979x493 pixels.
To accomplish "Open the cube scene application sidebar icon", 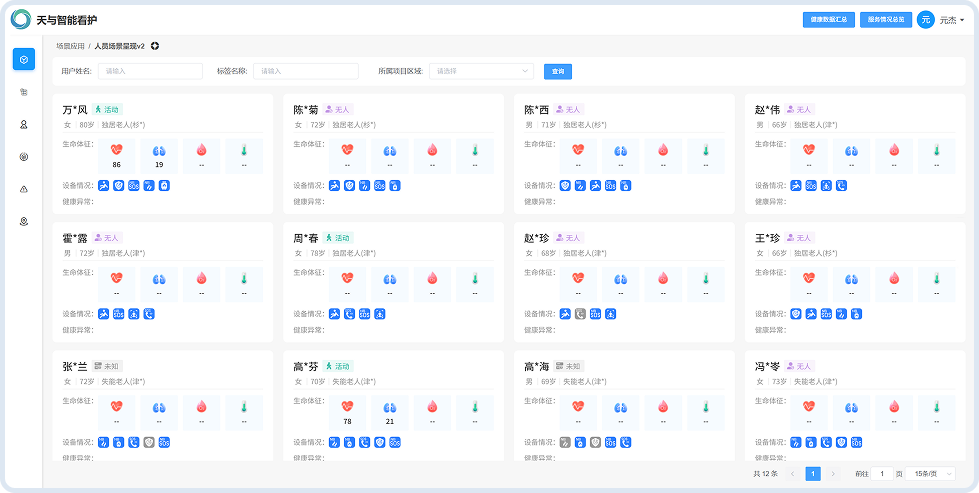I will [24, 59].
